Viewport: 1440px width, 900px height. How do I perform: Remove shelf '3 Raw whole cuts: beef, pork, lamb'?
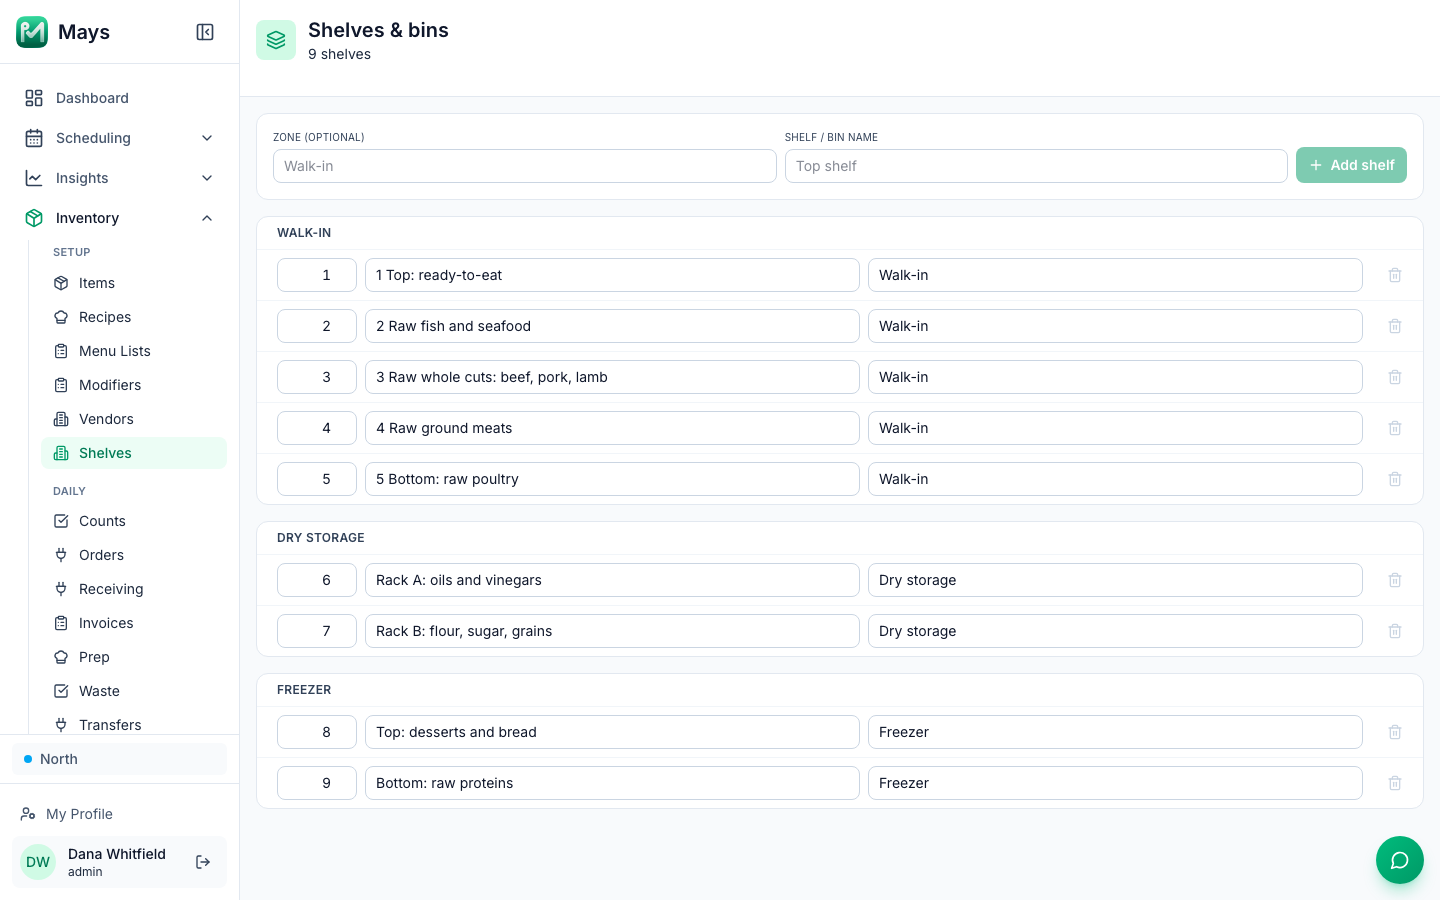[x=1395, y=377]
